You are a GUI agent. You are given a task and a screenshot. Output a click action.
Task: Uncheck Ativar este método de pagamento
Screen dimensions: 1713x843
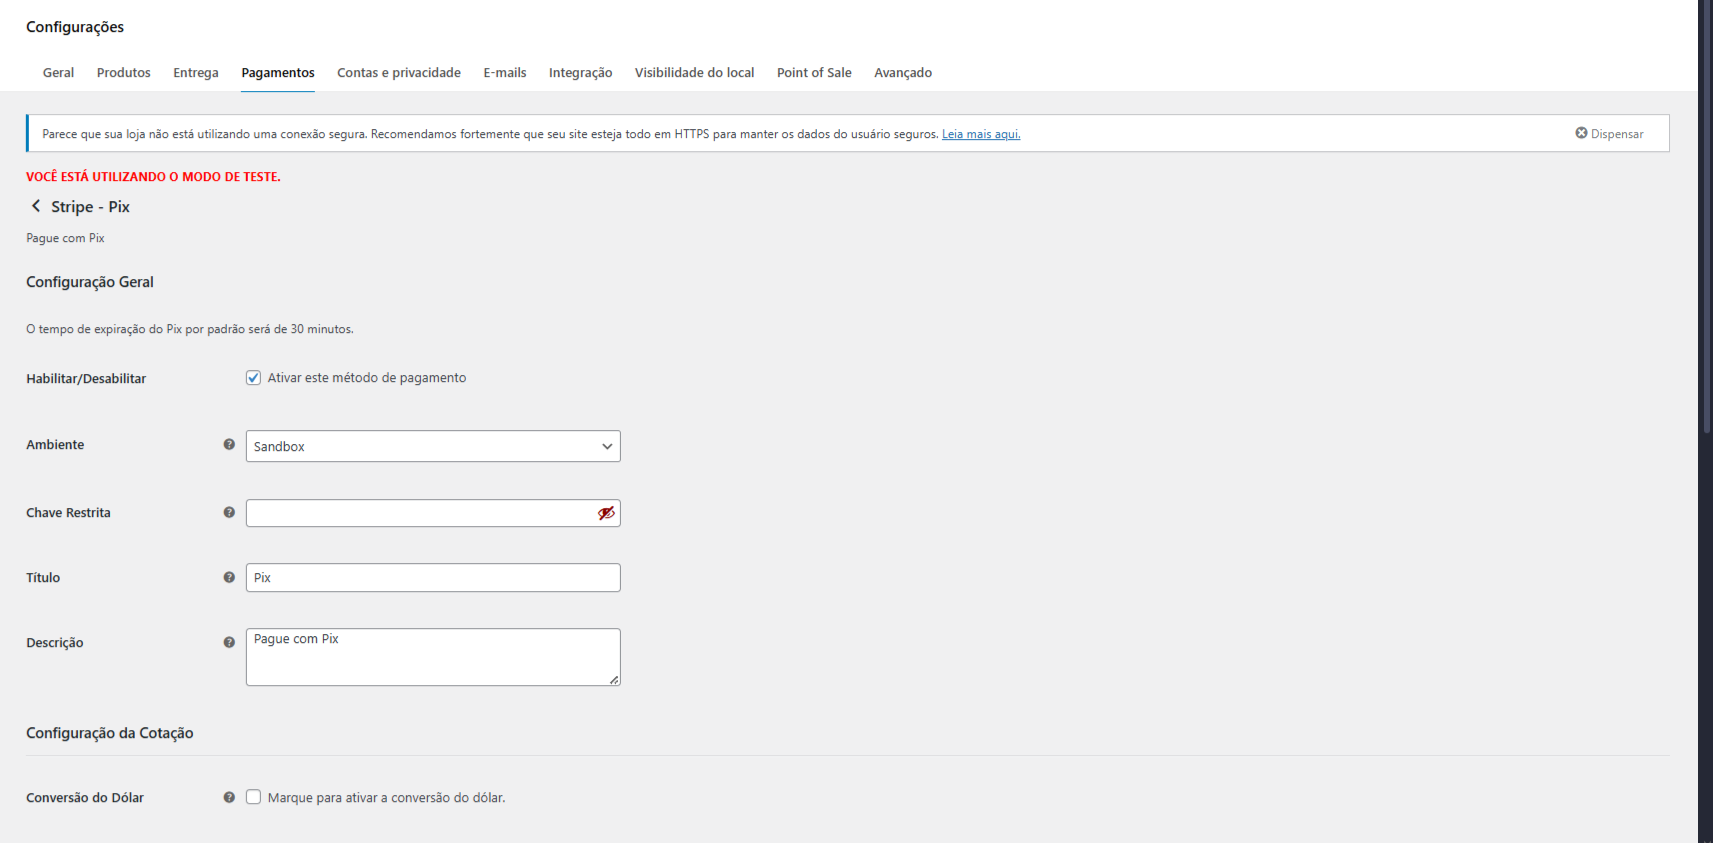click(254, 378)
